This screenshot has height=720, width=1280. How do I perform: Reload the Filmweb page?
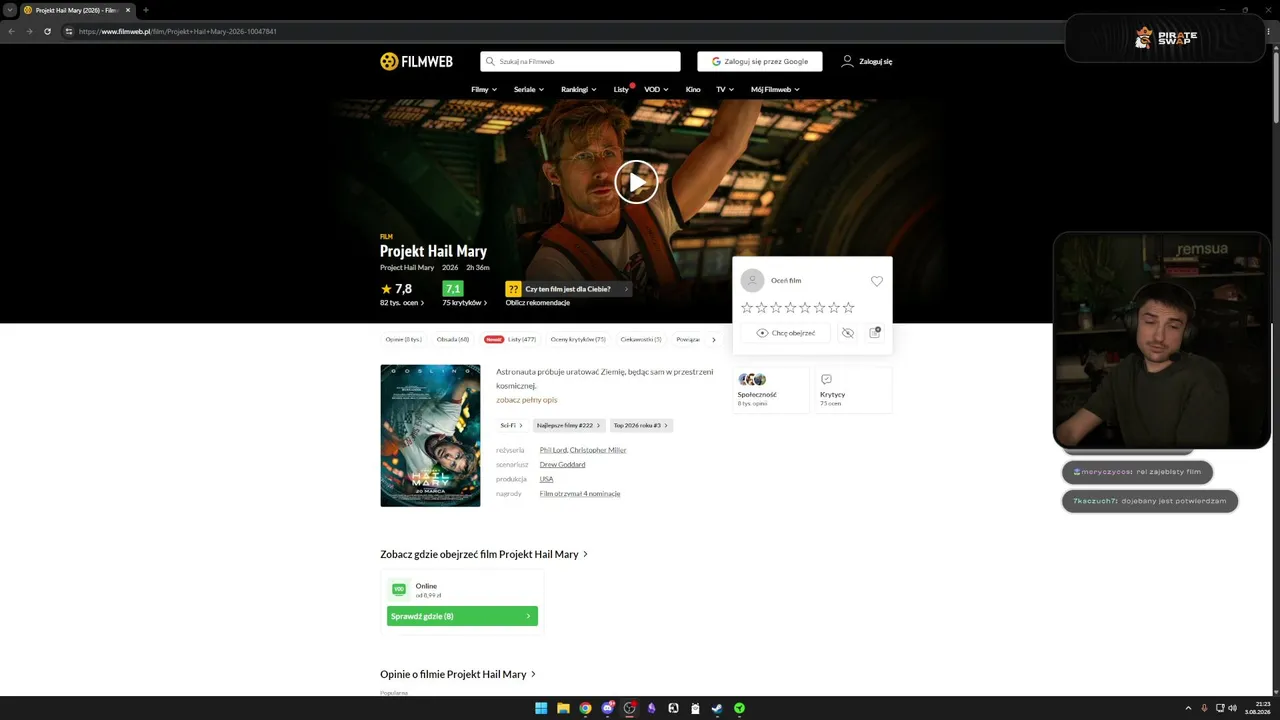point(47,32)
